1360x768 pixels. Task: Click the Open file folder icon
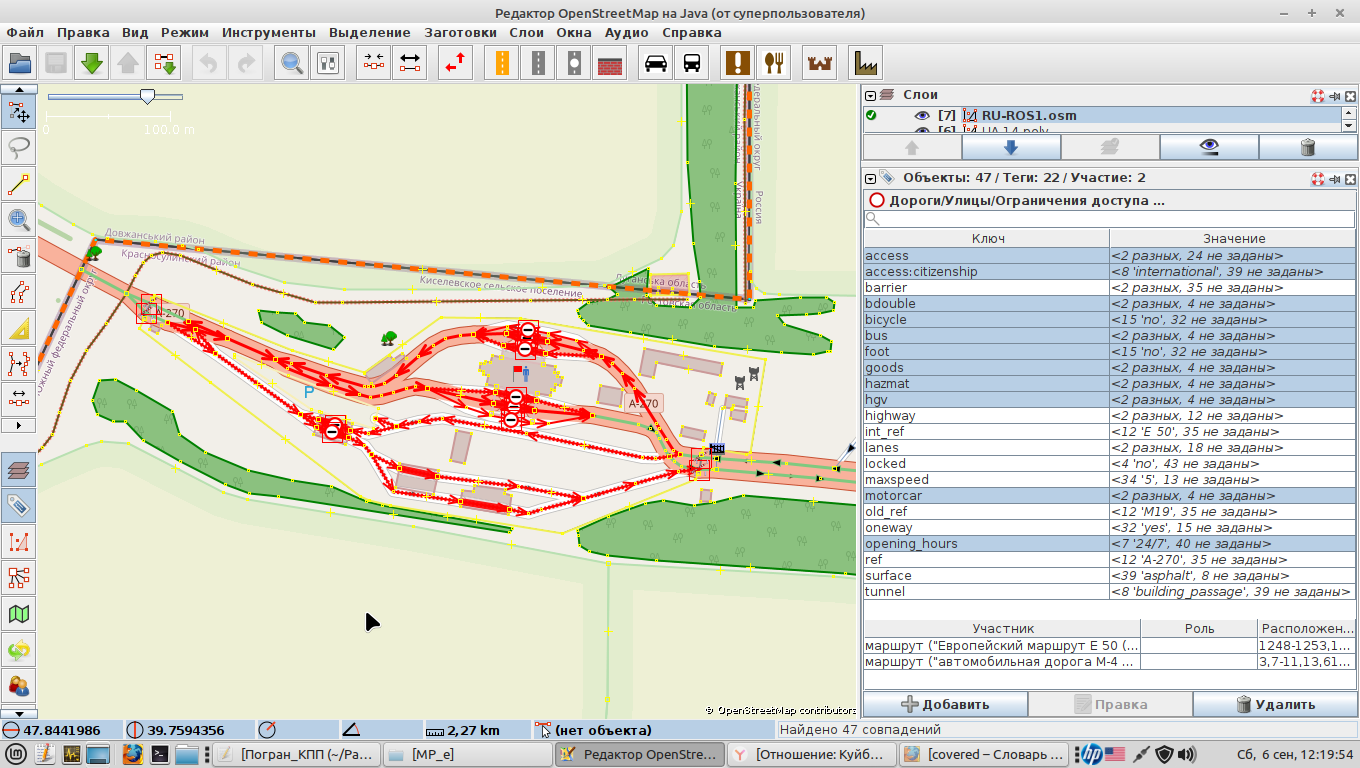click(x=20, y=64)
